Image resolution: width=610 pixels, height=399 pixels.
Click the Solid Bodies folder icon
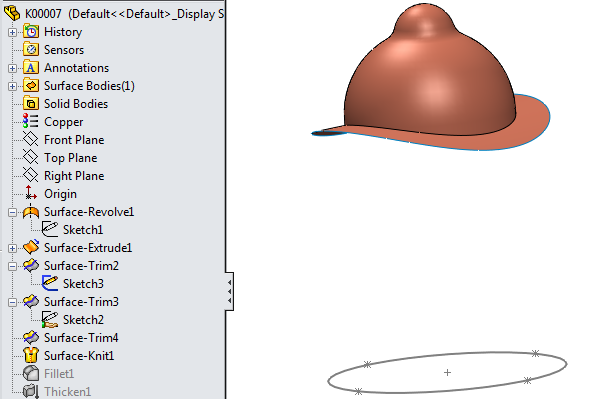[31, 103]
